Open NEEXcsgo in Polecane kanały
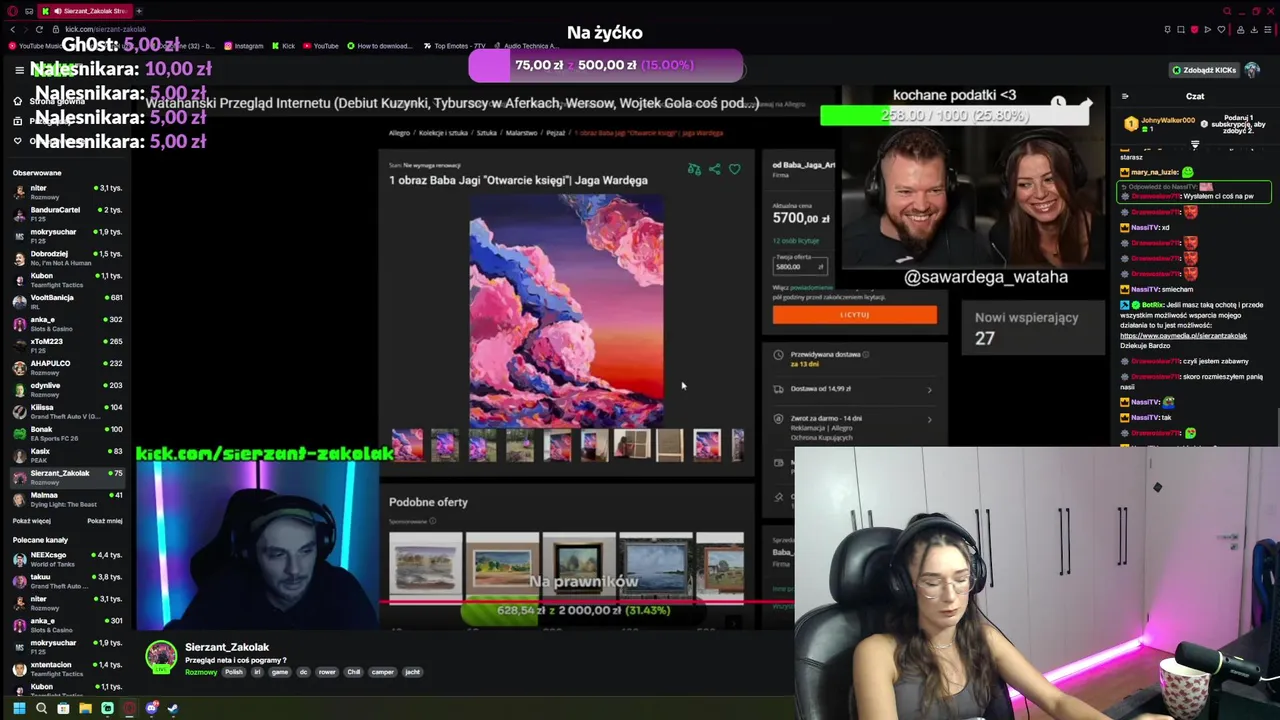The image size is (1280, 720). pos(66,558)
